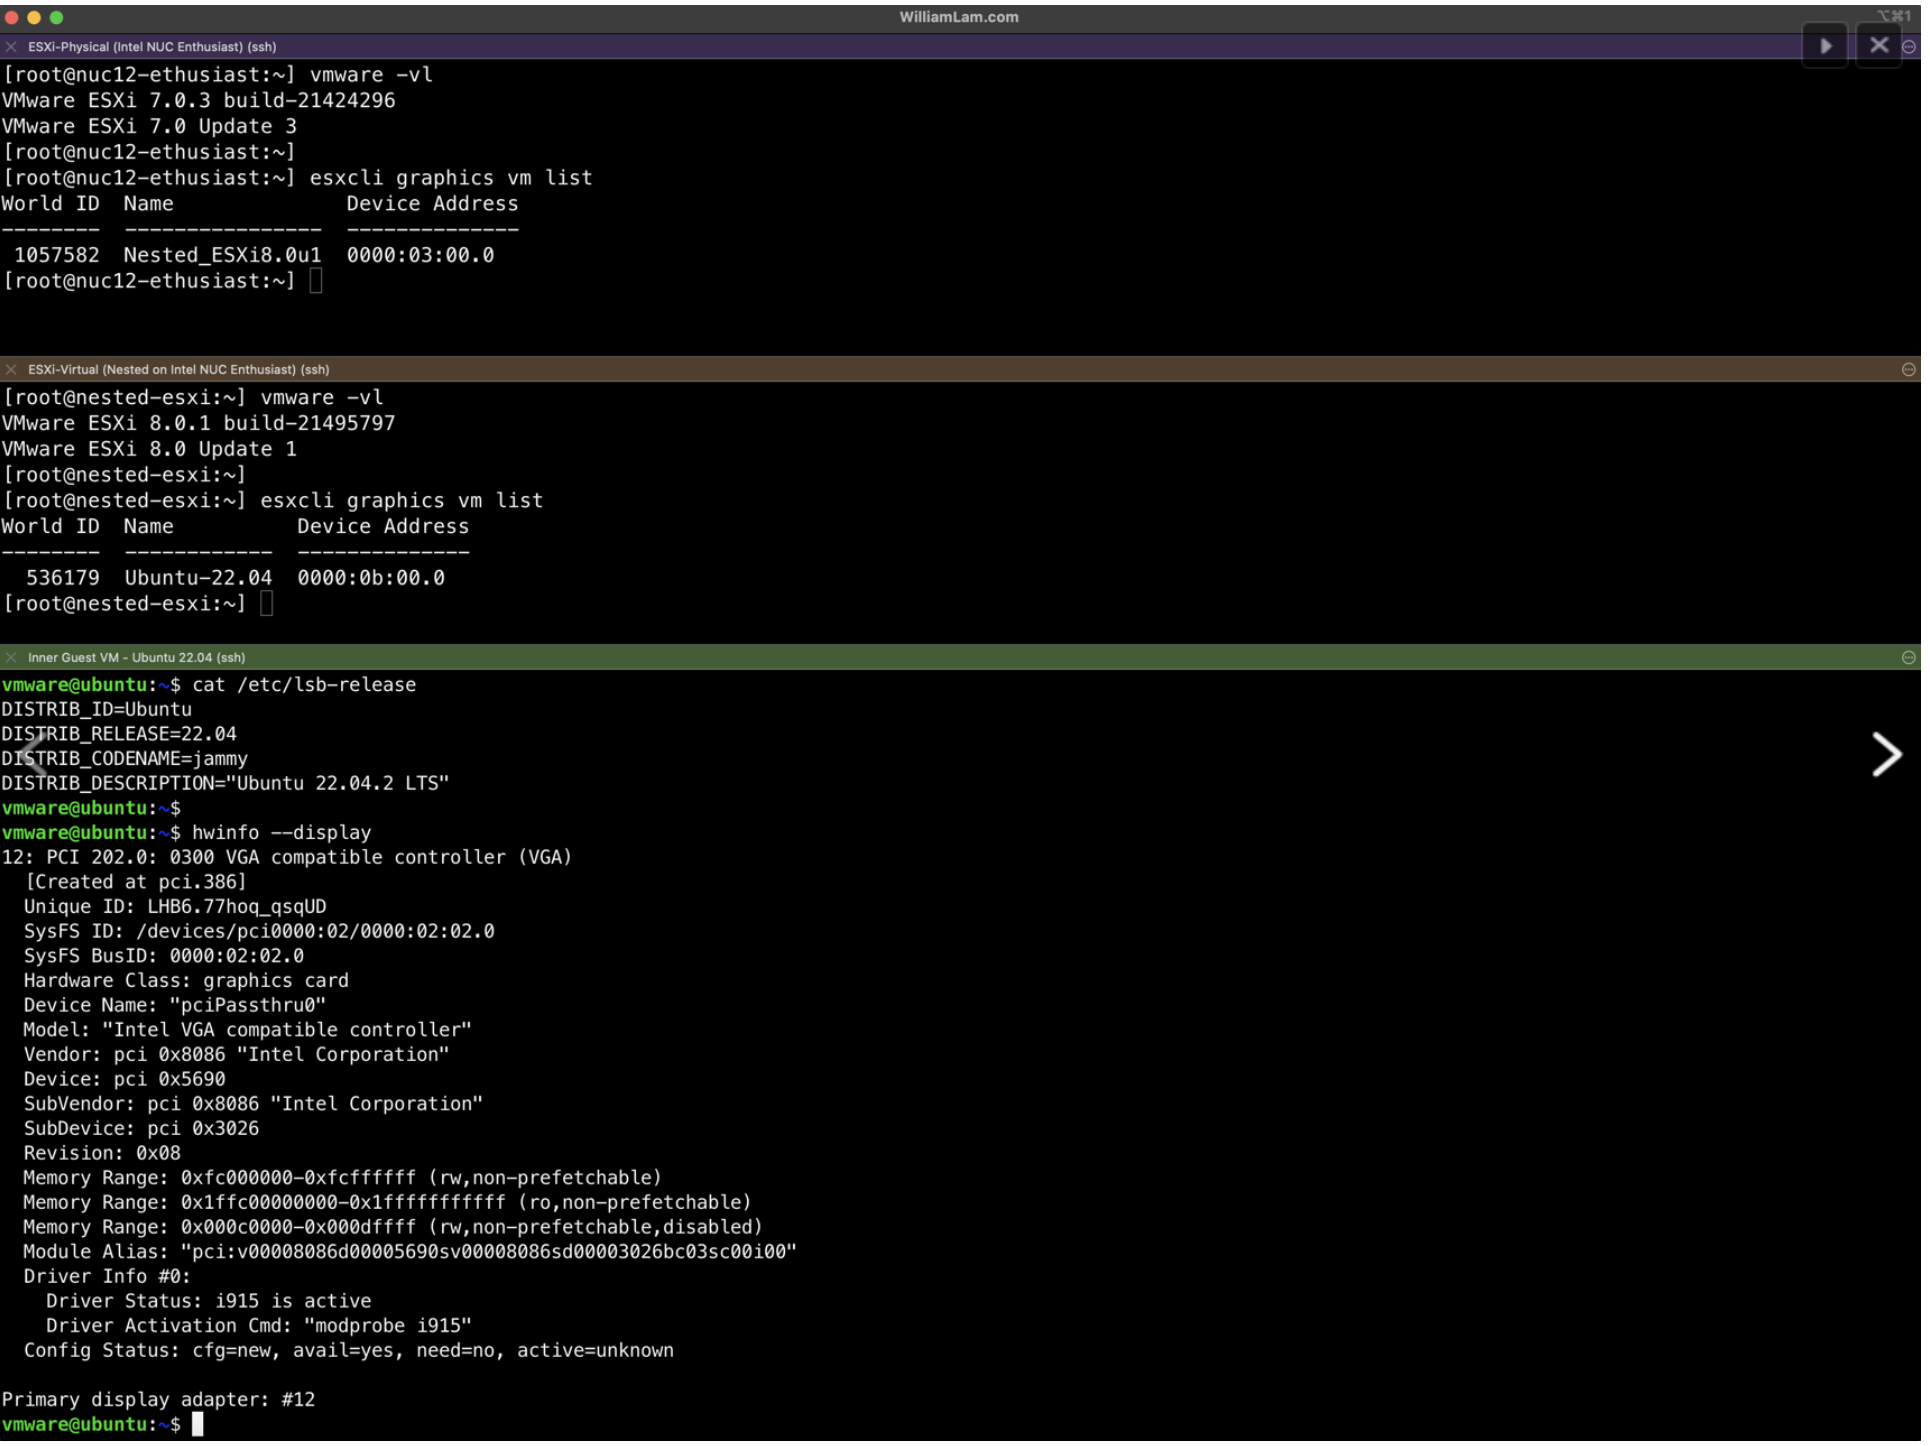Click the Unique ID LHB6.77hoq_qsqUD line
The width and height of the screenshot is (1930, 1446).
176,910
